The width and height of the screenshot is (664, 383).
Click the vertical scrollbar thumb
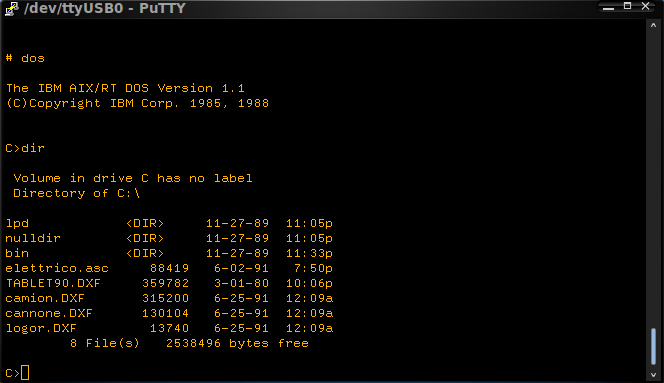coord(653,346)
